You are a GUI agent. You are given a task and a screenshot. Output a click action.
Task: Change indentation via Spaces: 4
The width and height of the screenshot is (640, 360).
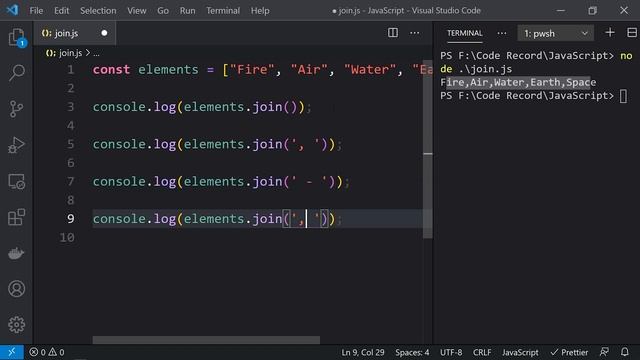[412, 352]
